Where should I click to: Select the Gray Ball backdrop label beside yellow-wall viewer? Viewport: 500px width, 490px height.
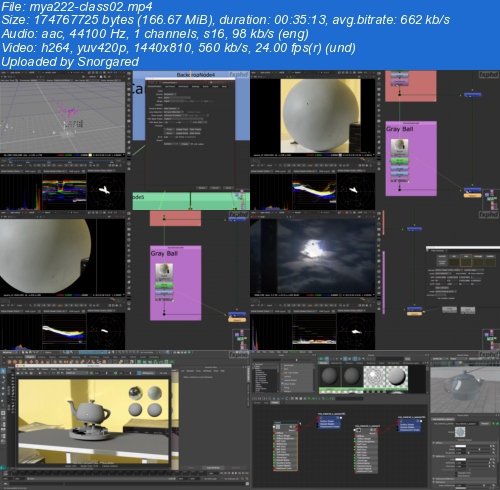[x=399, y=129]
